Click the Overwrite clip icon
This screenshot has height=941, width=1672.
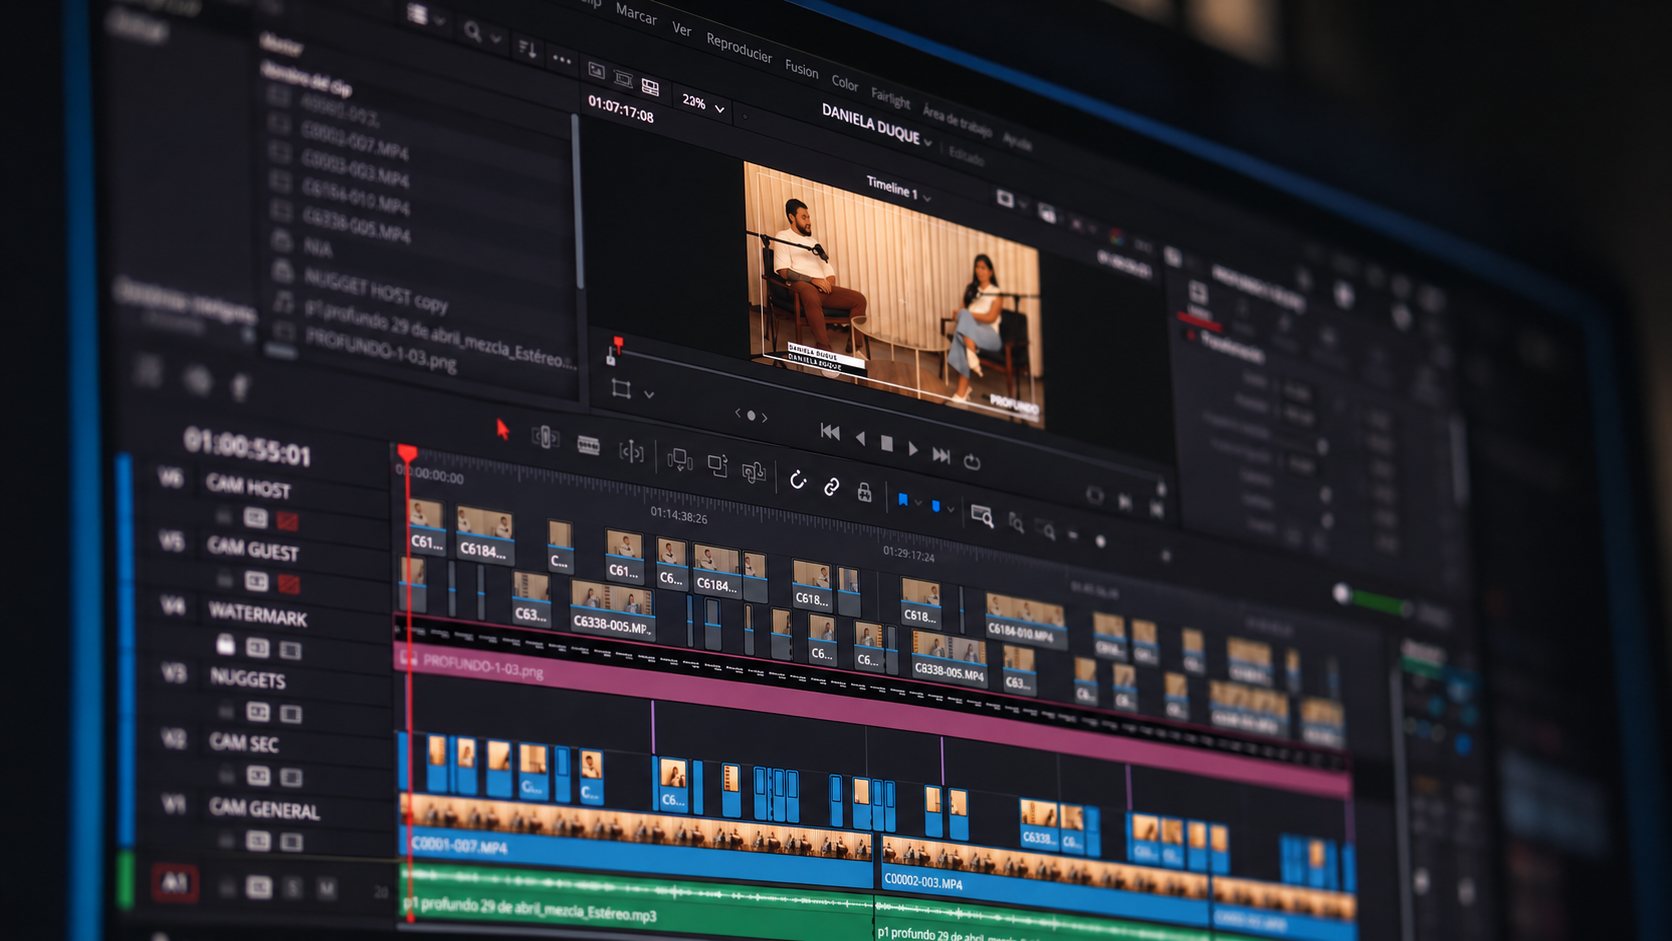coord(717,466)
